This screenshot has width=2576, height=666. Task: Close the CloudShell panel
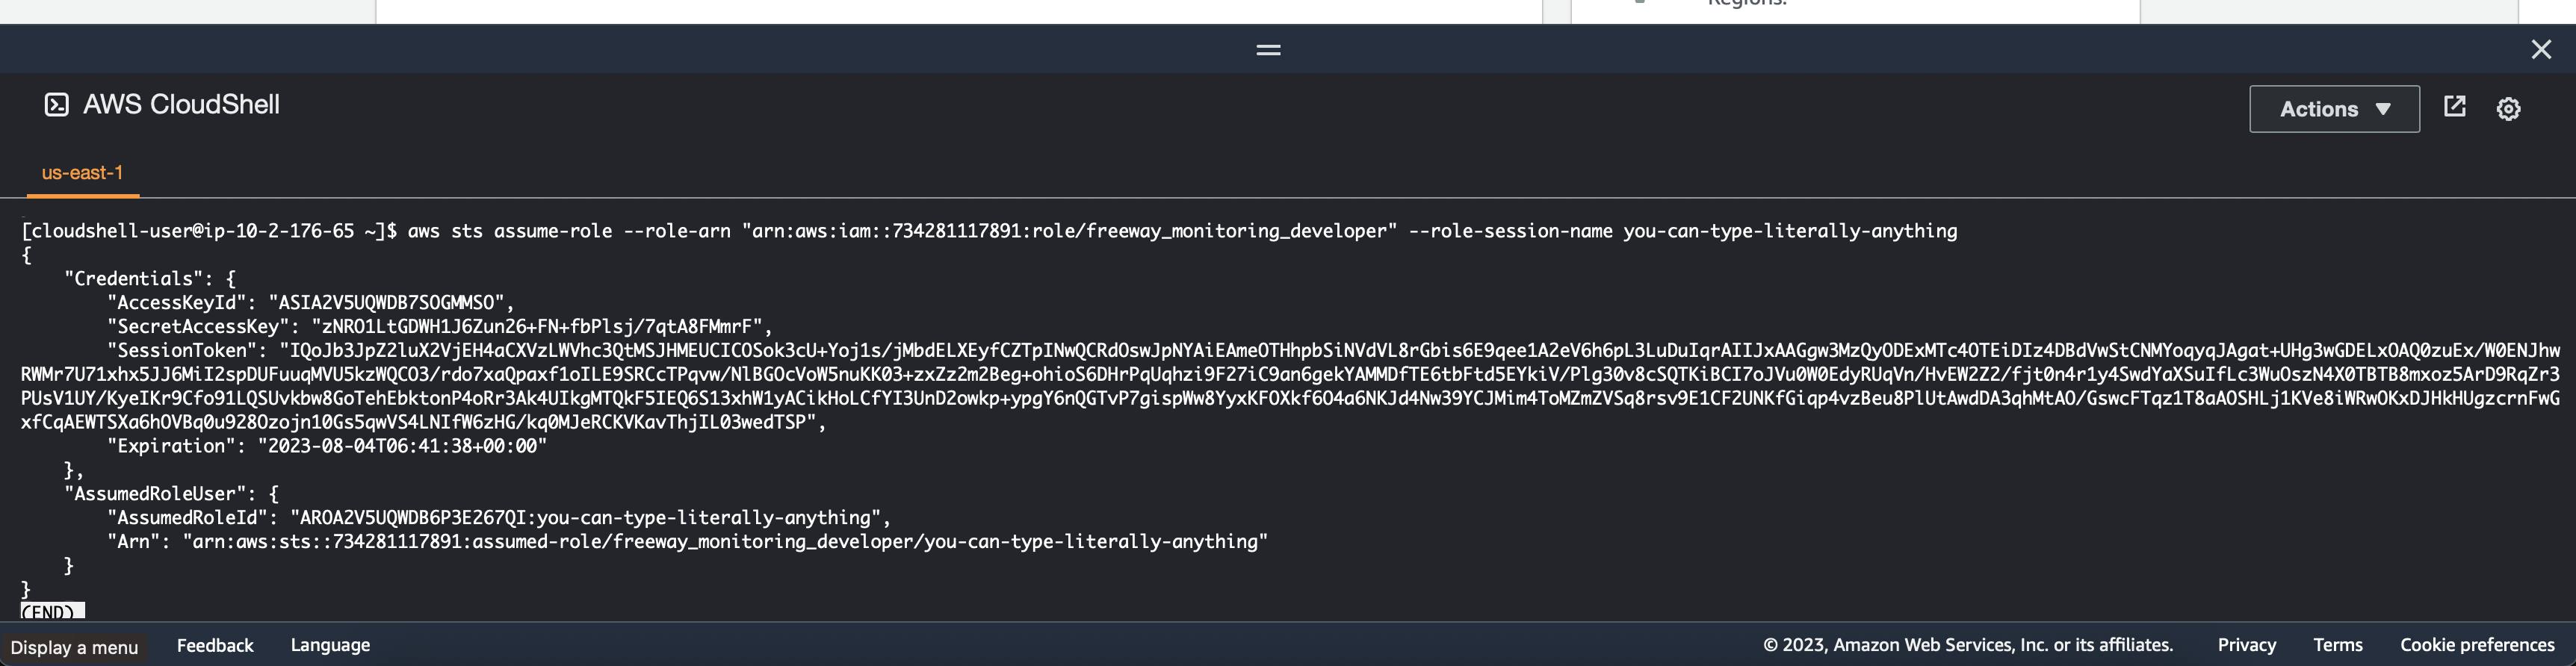point(2541,49)
